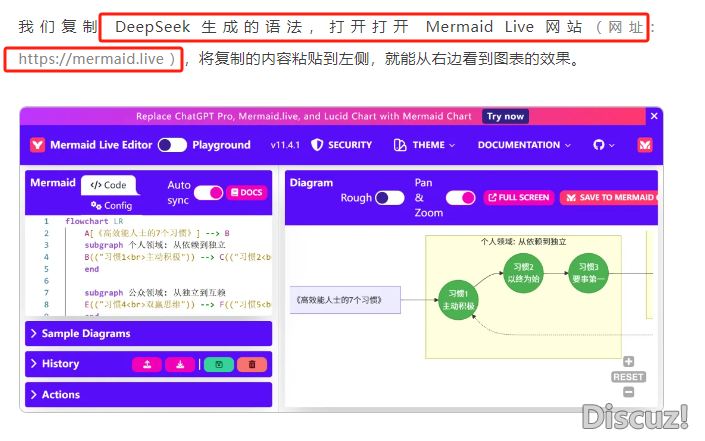Click the pink Mermaid Chart icon at far right
This screenshot has width=705, height=441.
[x=645, y=145]
